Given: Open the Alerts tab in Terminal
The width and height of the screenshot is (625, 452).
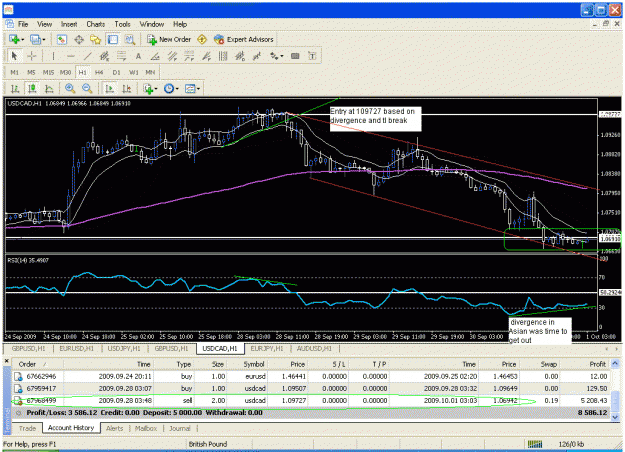Looking at the screenshot, I should pos(114,428).
